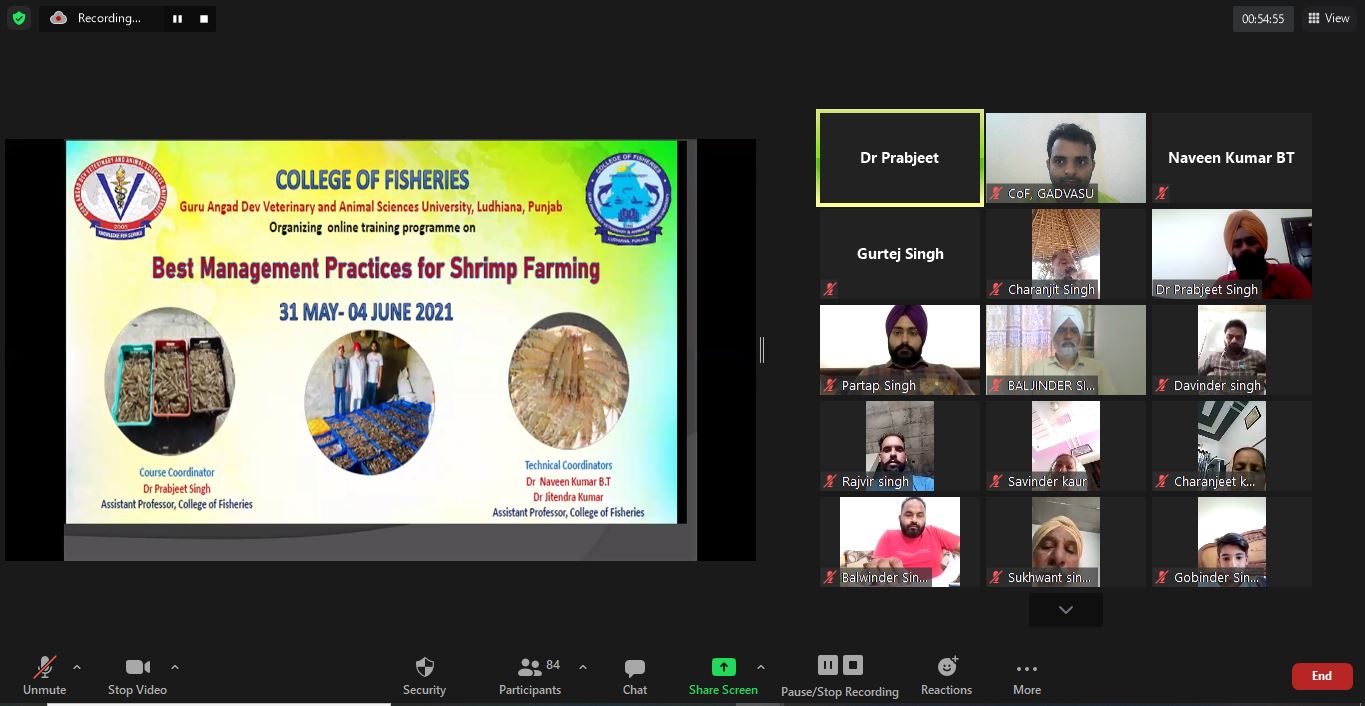The image size is (1365, 706).
Task: Select CoF, GADVASU video tile
Action: [1066, 158]
